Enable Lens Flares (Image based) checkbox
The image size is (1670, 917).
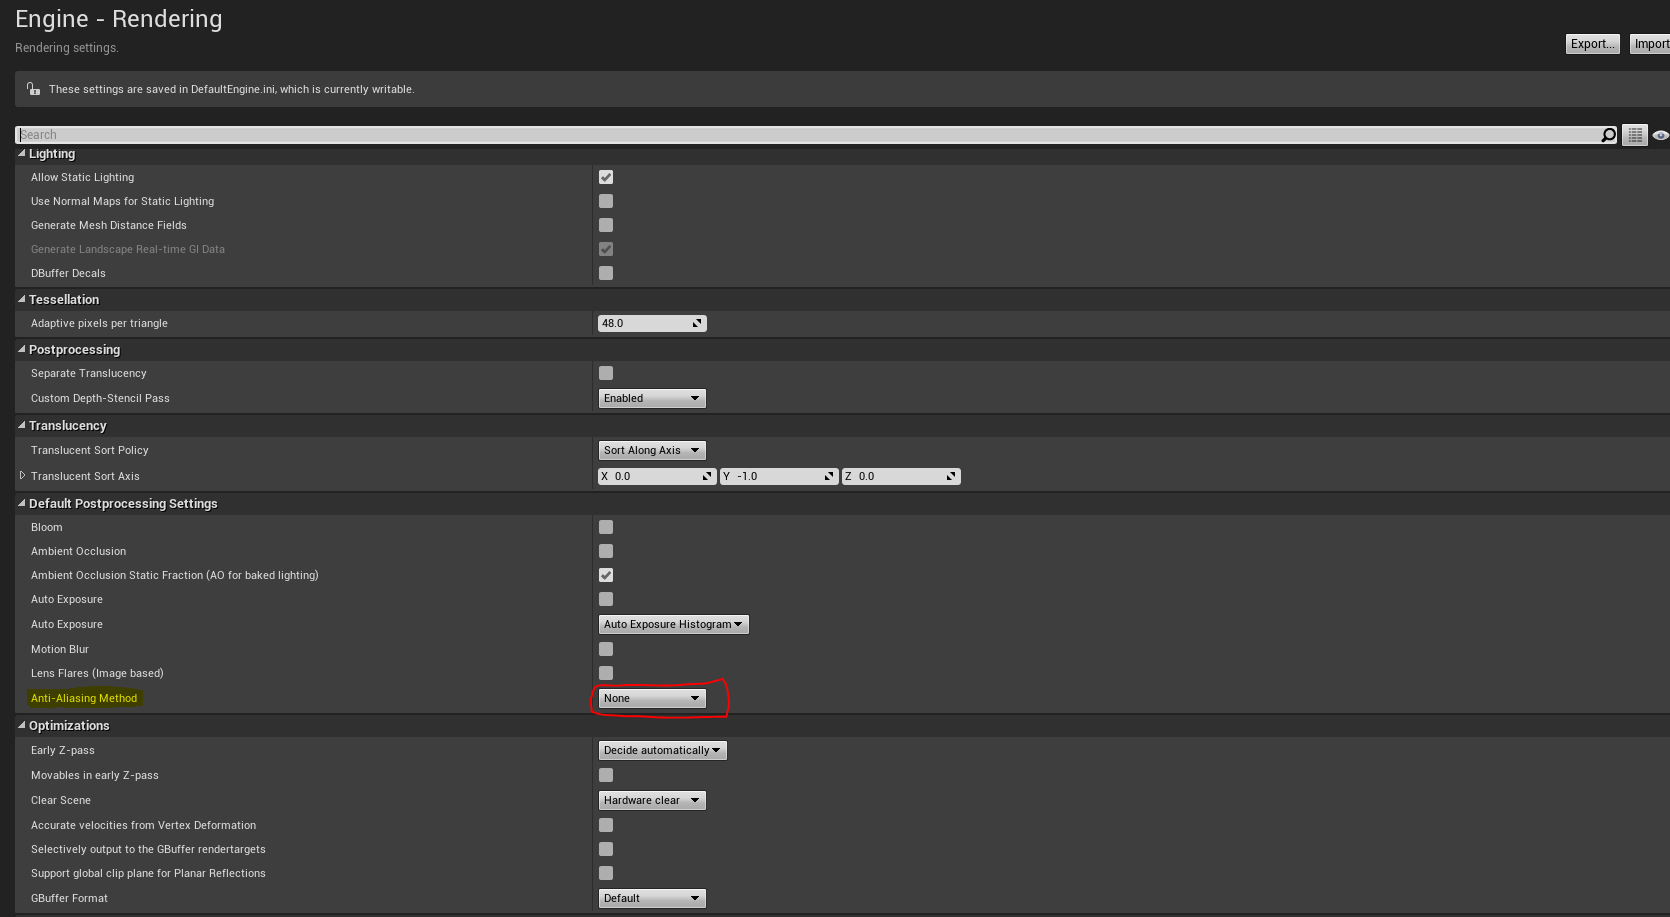pos(606,673)
